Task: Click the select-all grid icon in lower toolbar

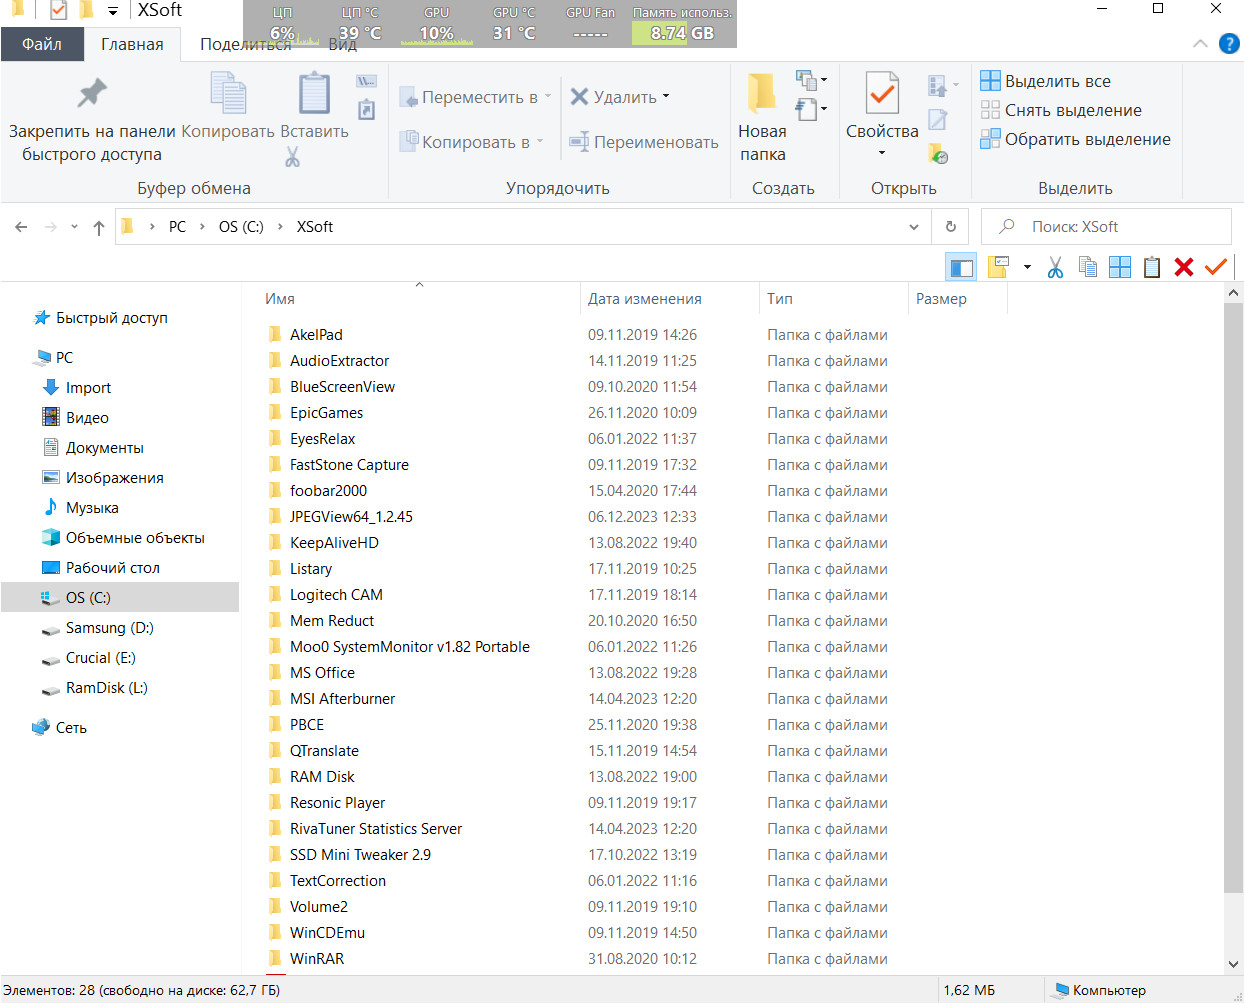Action: pos(1120,267)
